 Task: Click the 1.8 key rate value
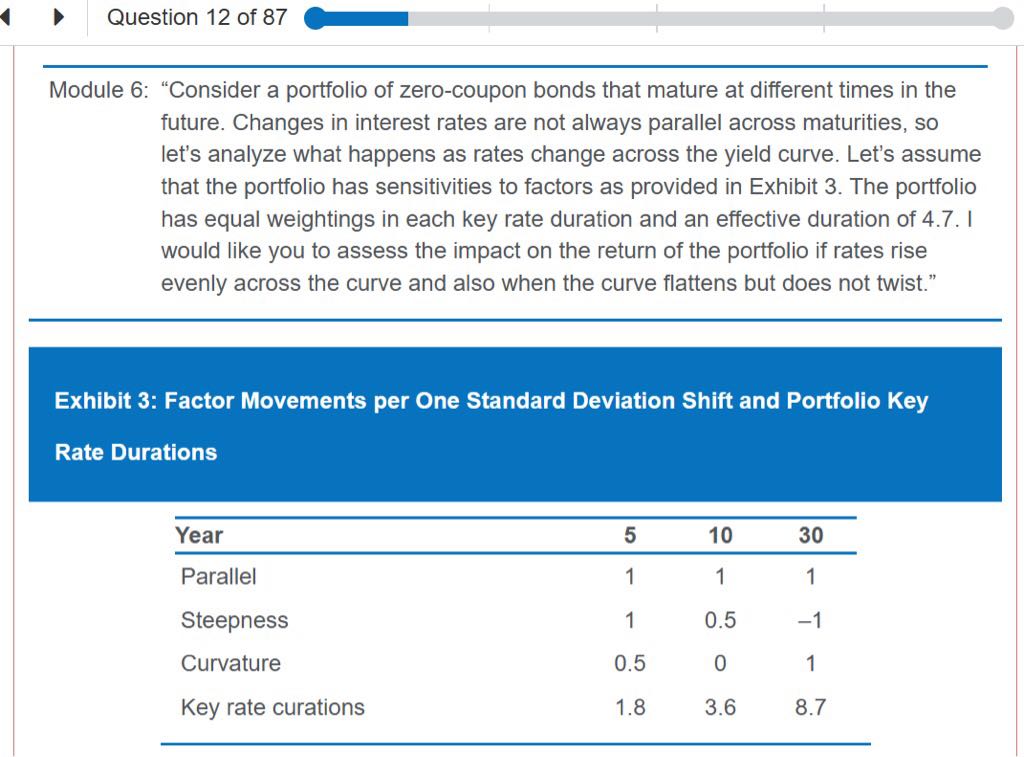(x=630, y=707)
